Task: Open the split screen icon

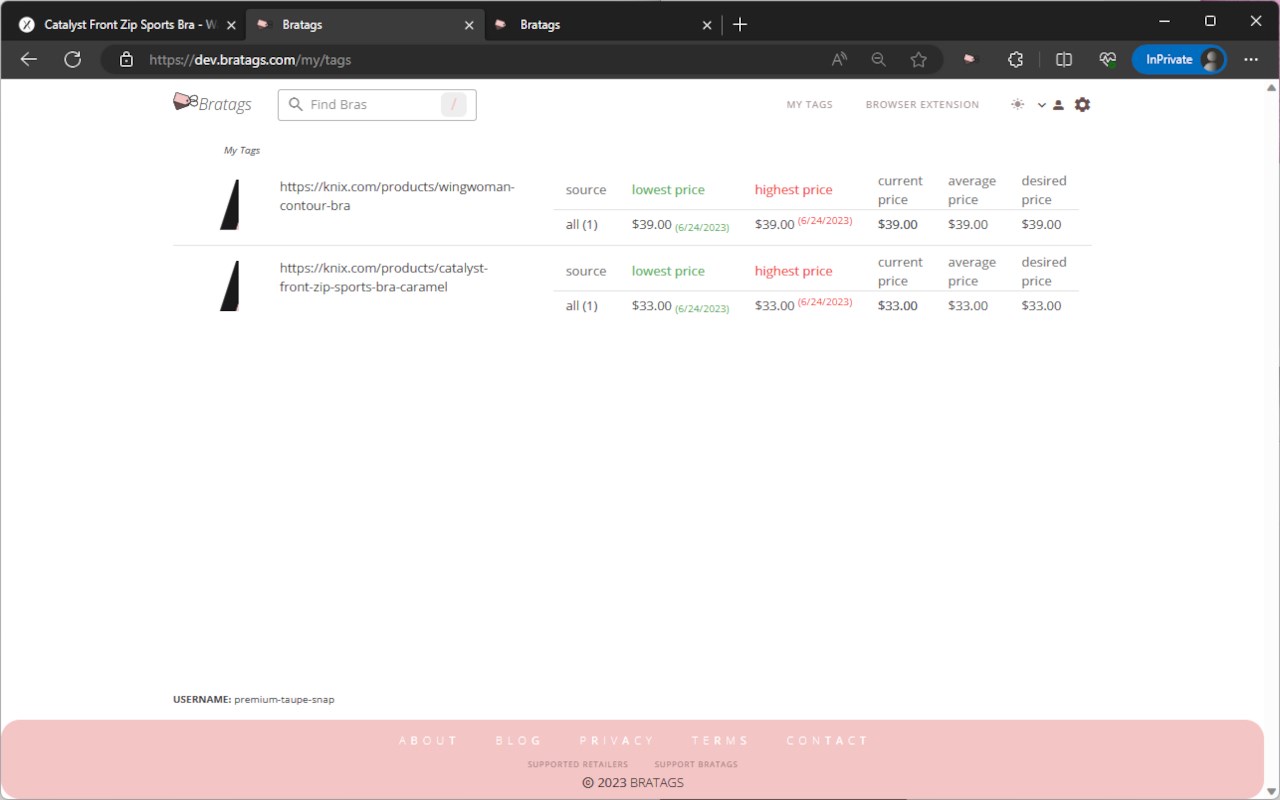Action: click(x=1063, y=60)
